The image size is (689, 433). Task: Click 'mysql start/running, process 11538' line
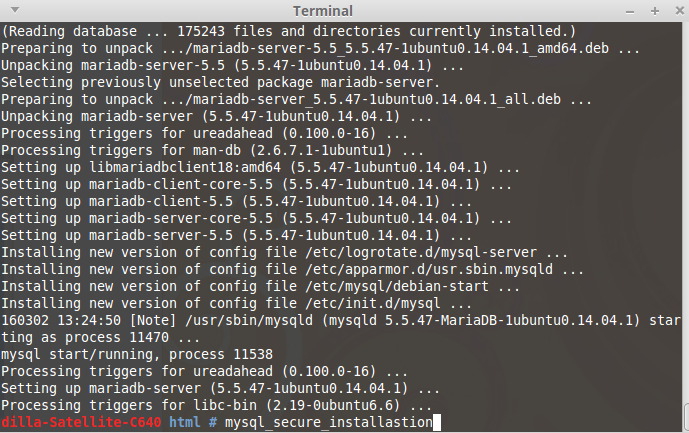tap(134, 354)
